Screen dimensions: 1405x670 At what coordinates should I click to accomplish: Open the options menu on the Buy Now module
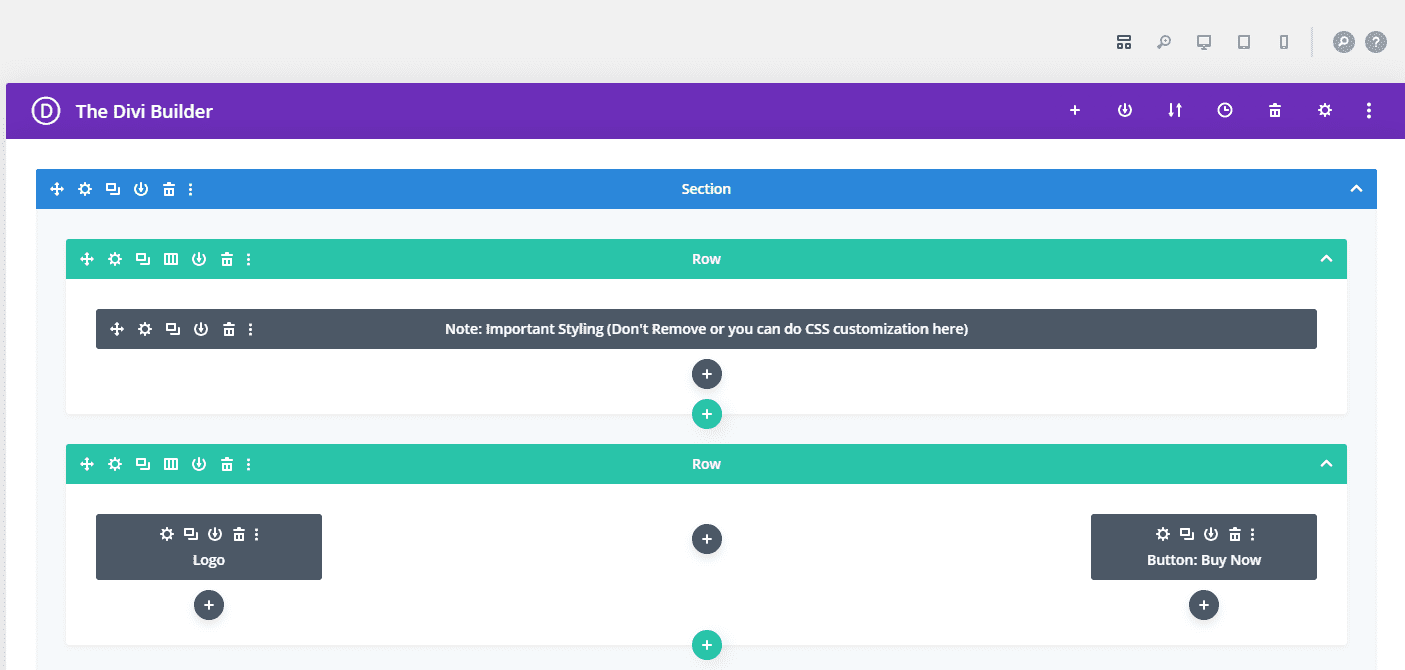tap(1252, 534)
